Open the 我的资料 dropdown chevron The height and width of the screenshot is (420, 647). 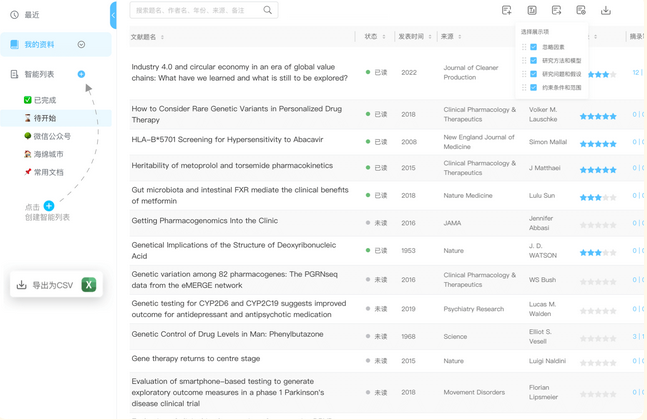click(x=81, y=44)
